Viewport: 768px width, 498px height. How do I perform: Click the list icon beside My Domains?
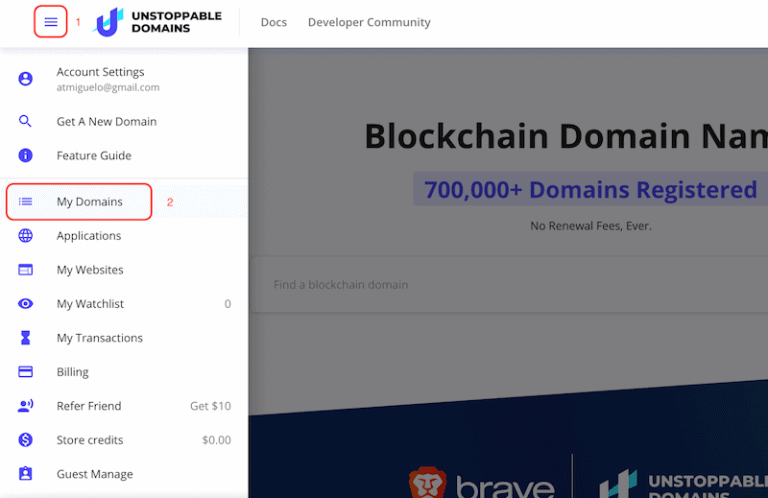coord(25,201)
